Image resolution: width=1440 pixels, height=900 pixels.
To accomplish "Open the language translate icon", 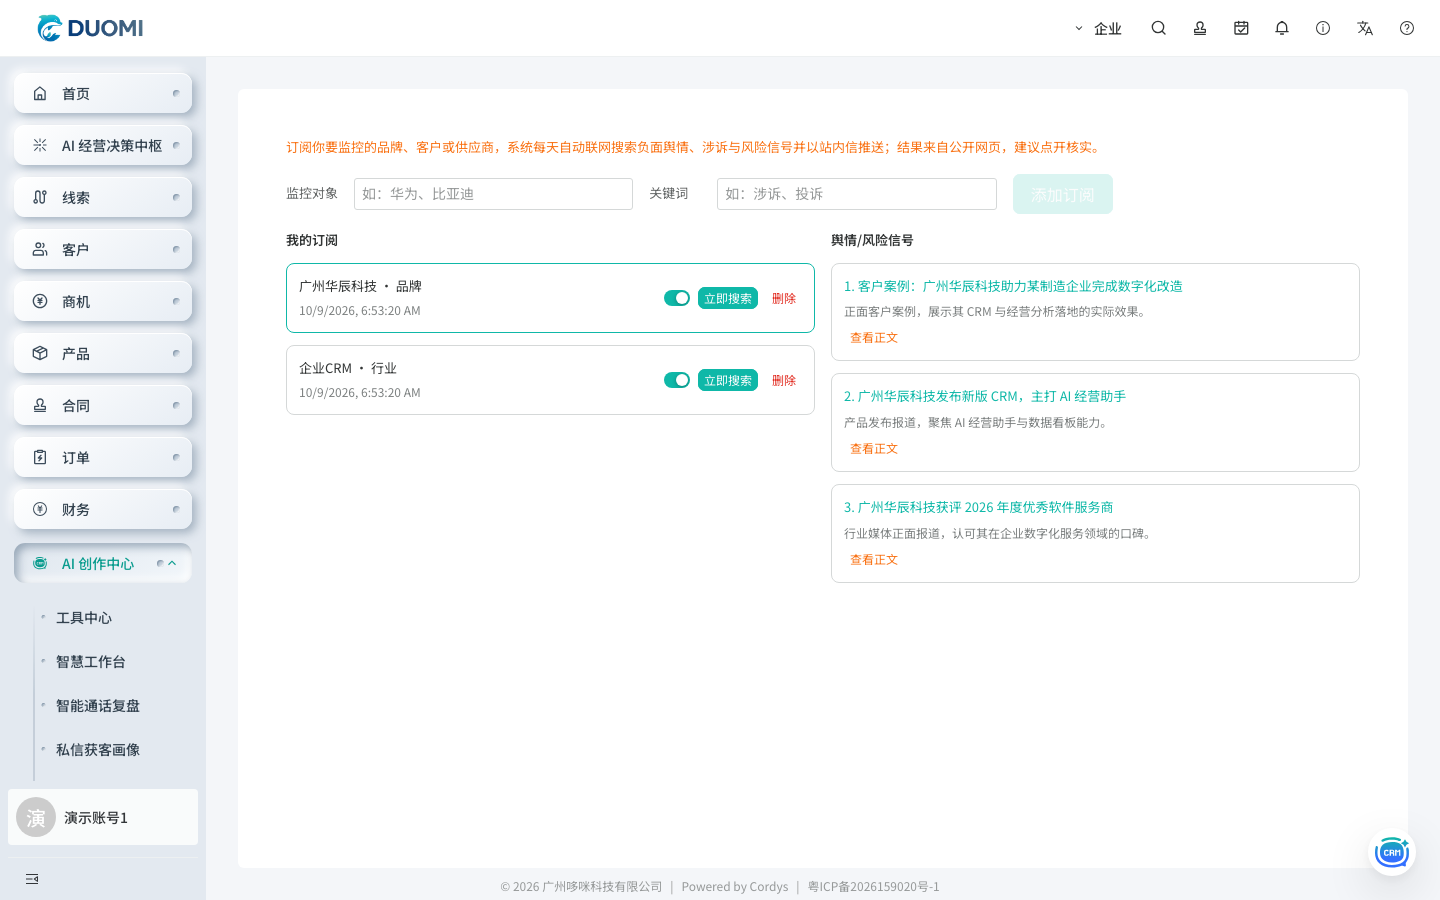I will [x=1365, y=28].
